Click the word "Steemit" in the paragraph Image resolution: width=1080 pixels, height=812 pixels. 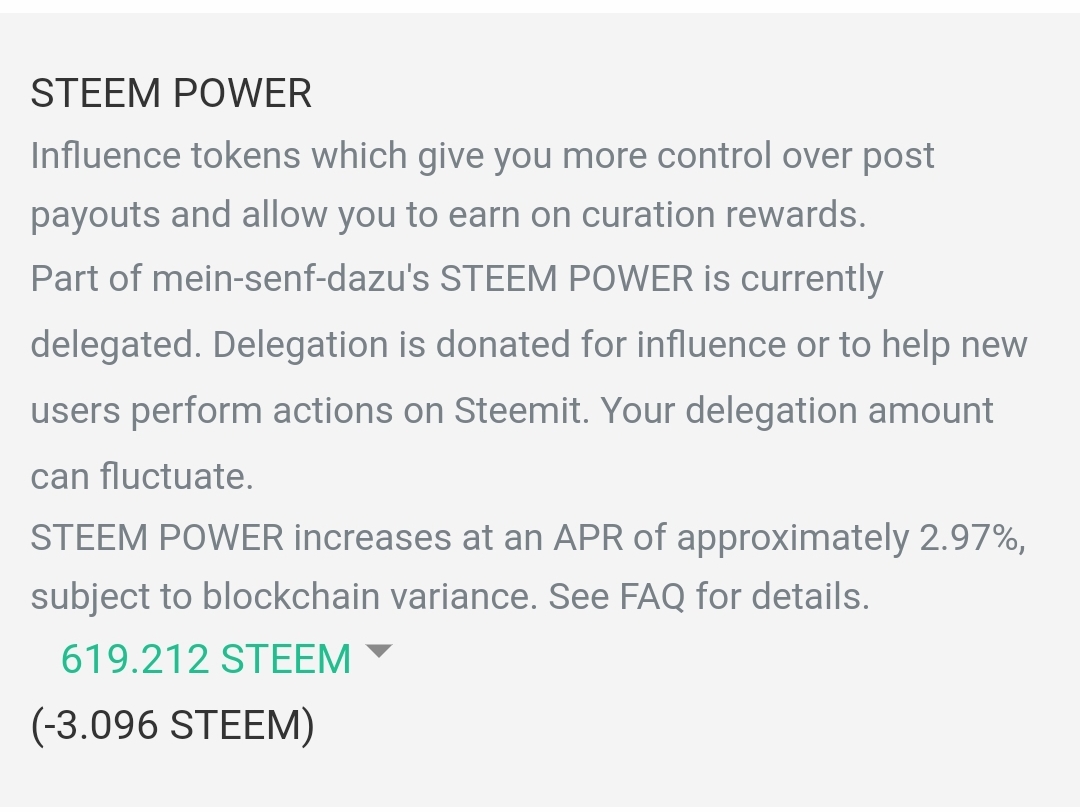point(520,410)
